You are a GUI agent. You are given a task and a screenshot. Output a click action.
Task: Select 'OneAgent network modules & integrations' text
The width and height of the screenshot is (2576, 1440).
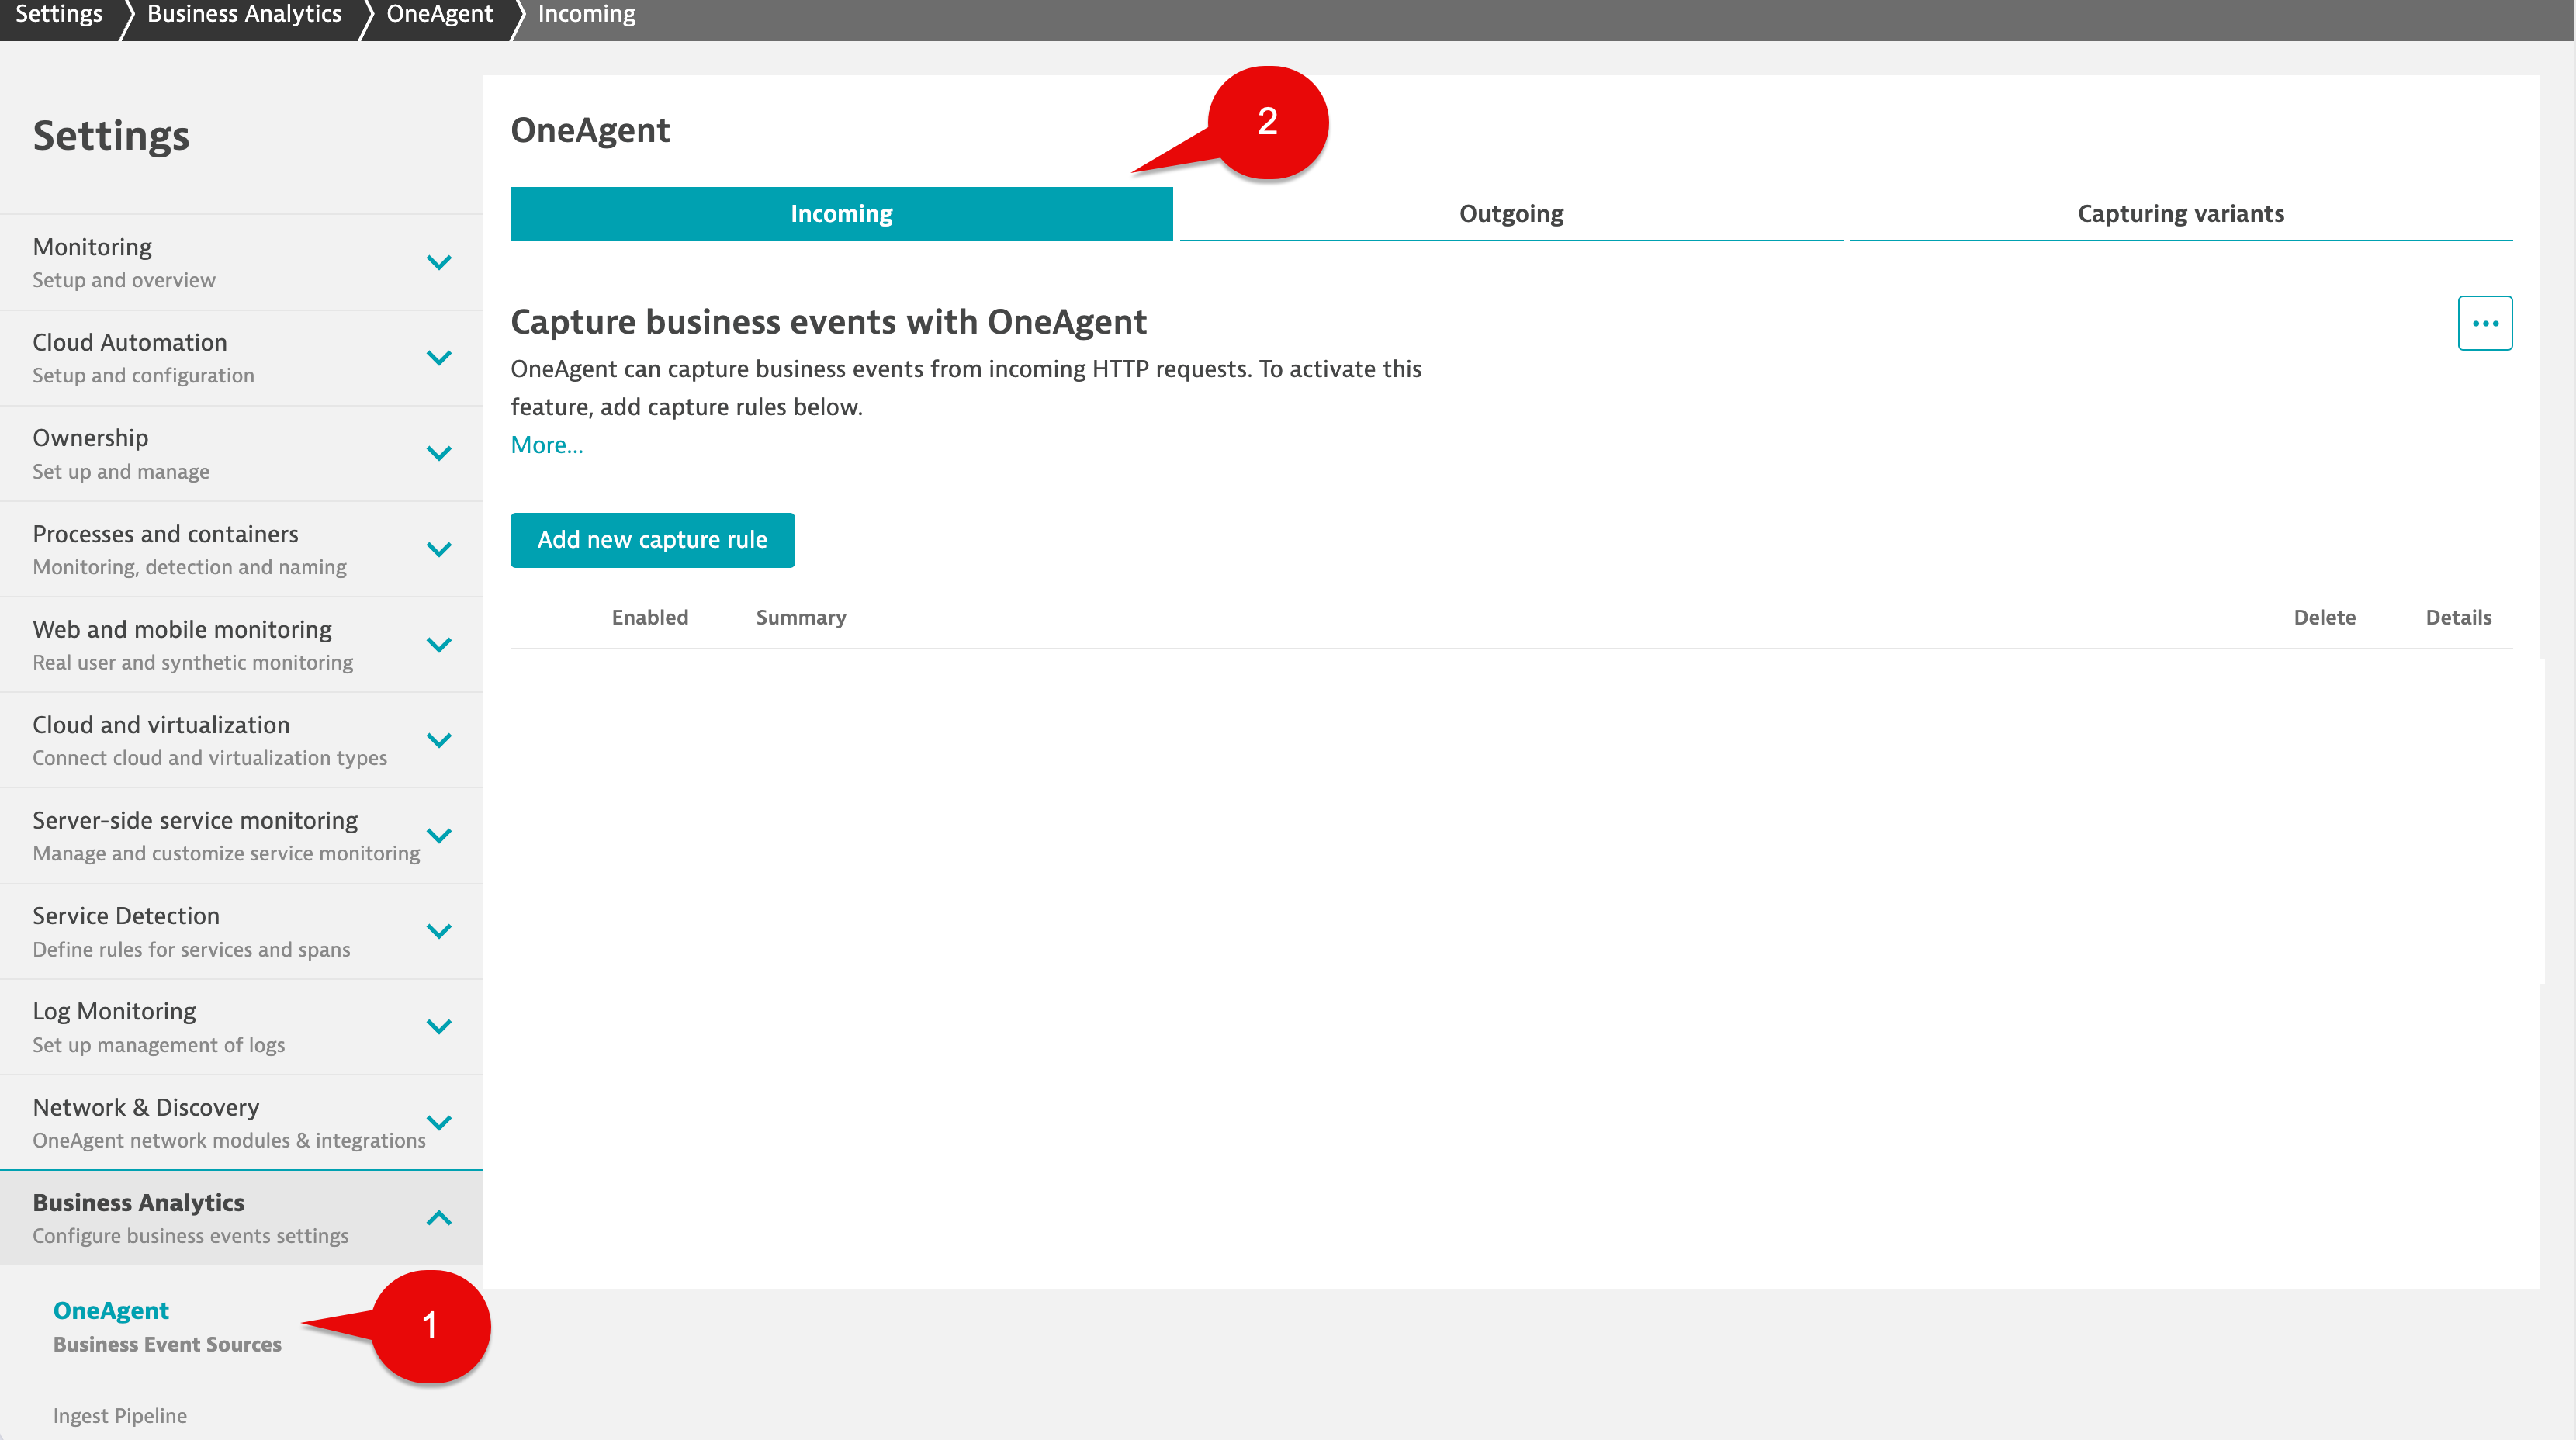click(229, 1140)
